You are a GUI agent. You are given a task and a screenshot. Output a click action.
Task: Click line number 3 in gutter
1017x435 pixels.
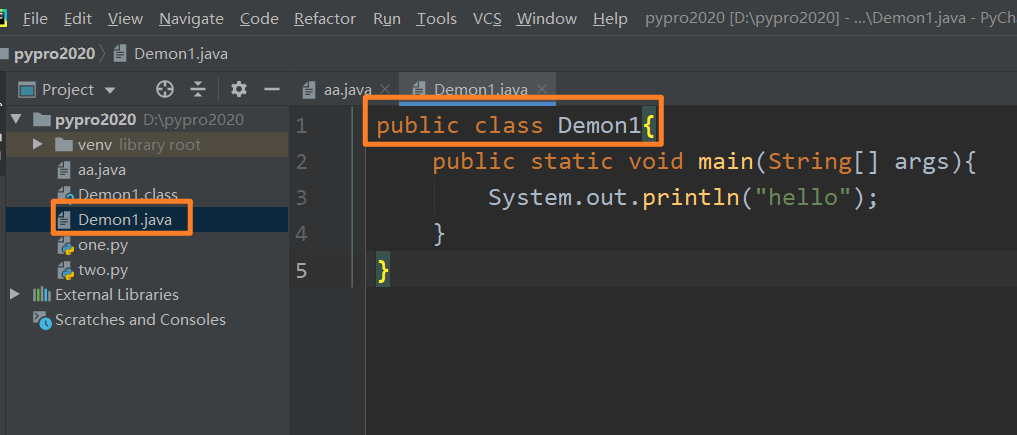click(x=301, y=197)
